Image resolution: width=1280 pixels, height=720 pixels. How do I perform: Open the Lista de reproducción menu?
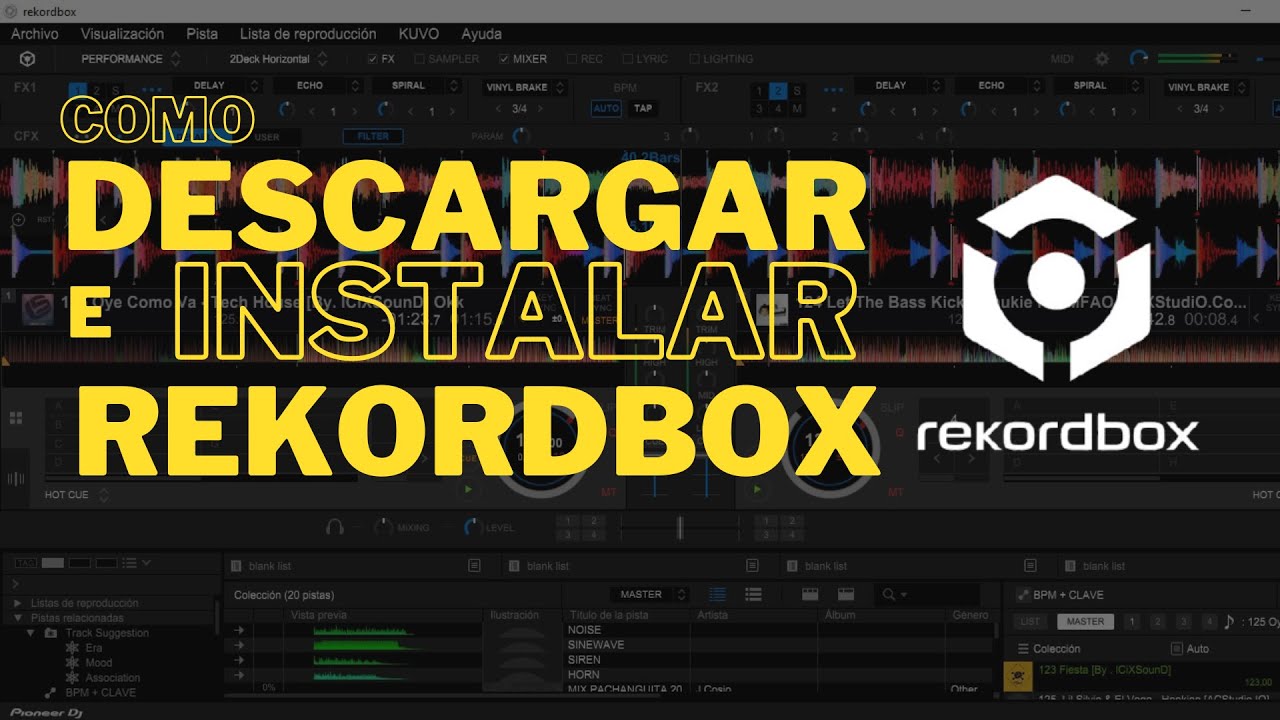[308, 34]
